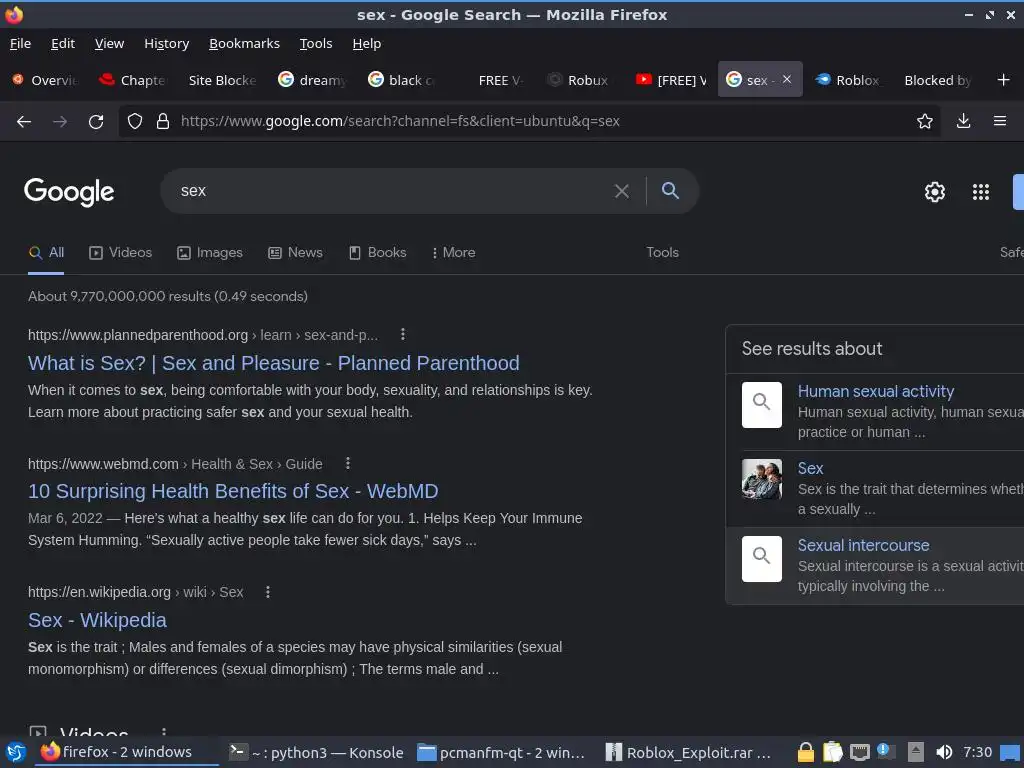Bookmark this page with the star
The height and width of the screenshot is (768, 1024).
pyautogui.click(x=925, y=121)
